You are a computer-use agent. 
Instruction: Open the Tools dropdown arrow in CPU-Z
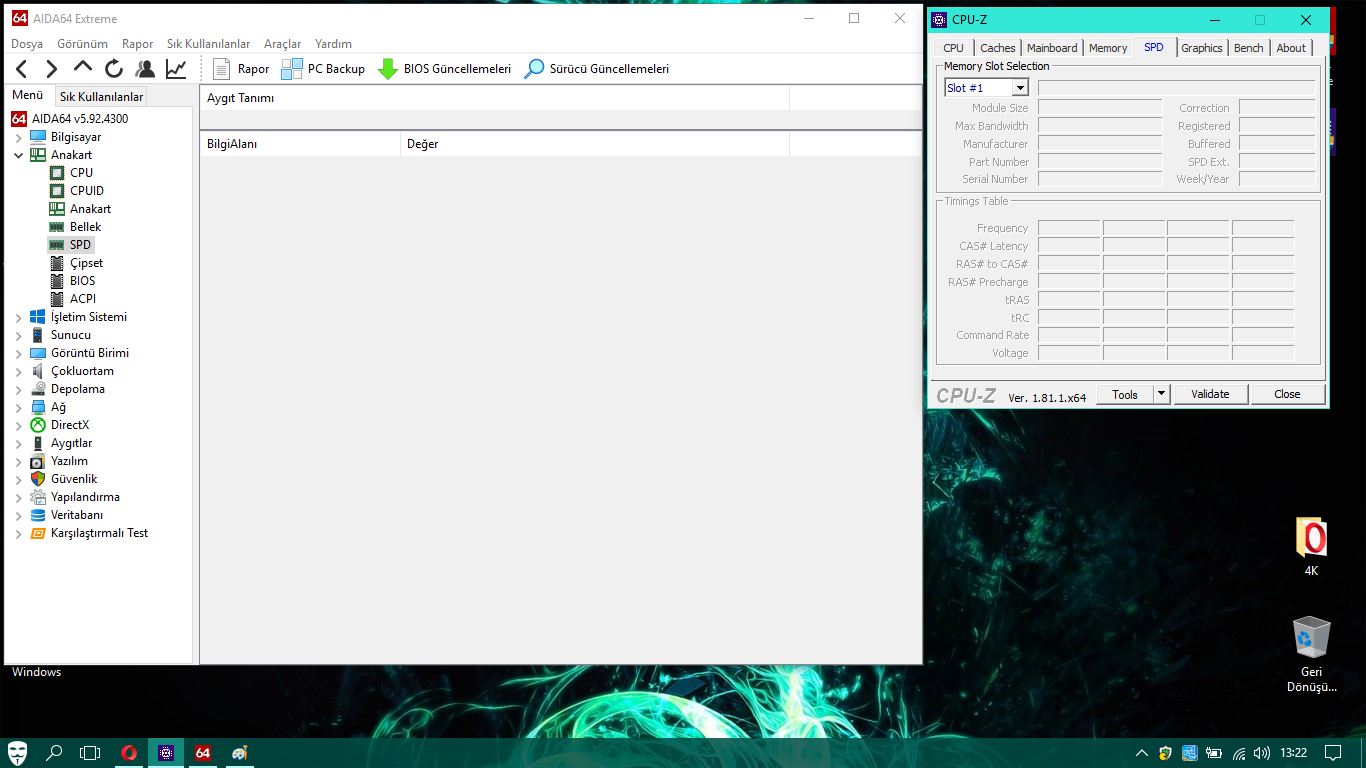click(x=1162, y=394)
